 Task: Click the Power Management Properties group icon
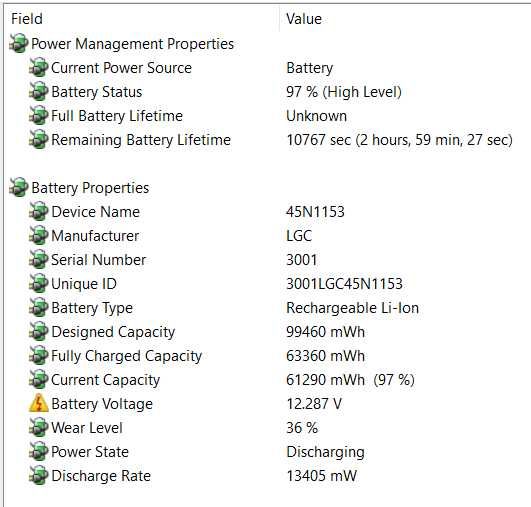point(18,43)
